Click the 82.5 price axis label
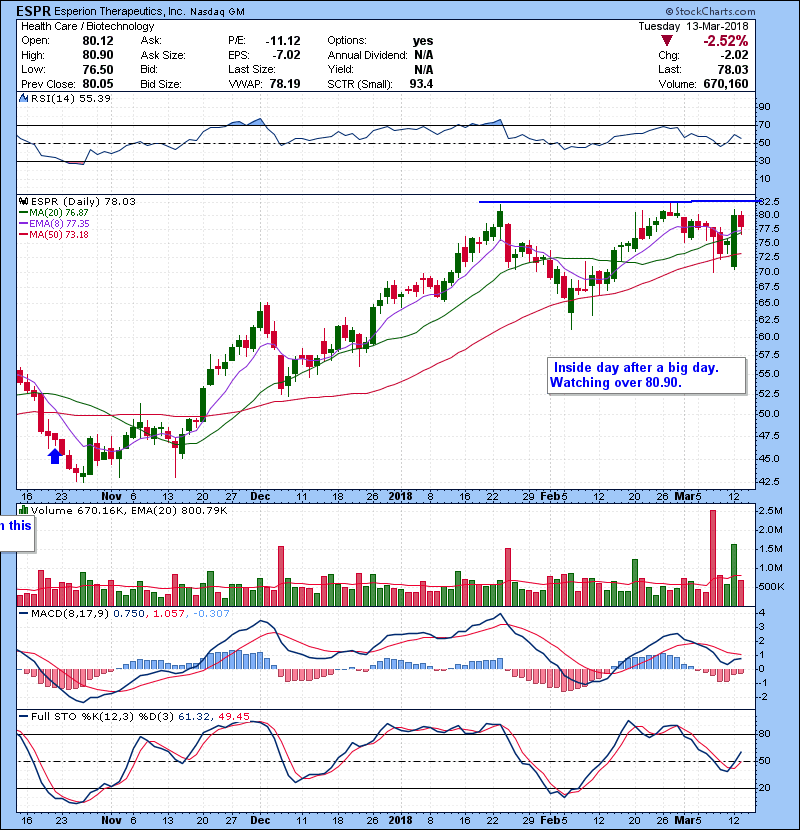 [x=768, y=201]
